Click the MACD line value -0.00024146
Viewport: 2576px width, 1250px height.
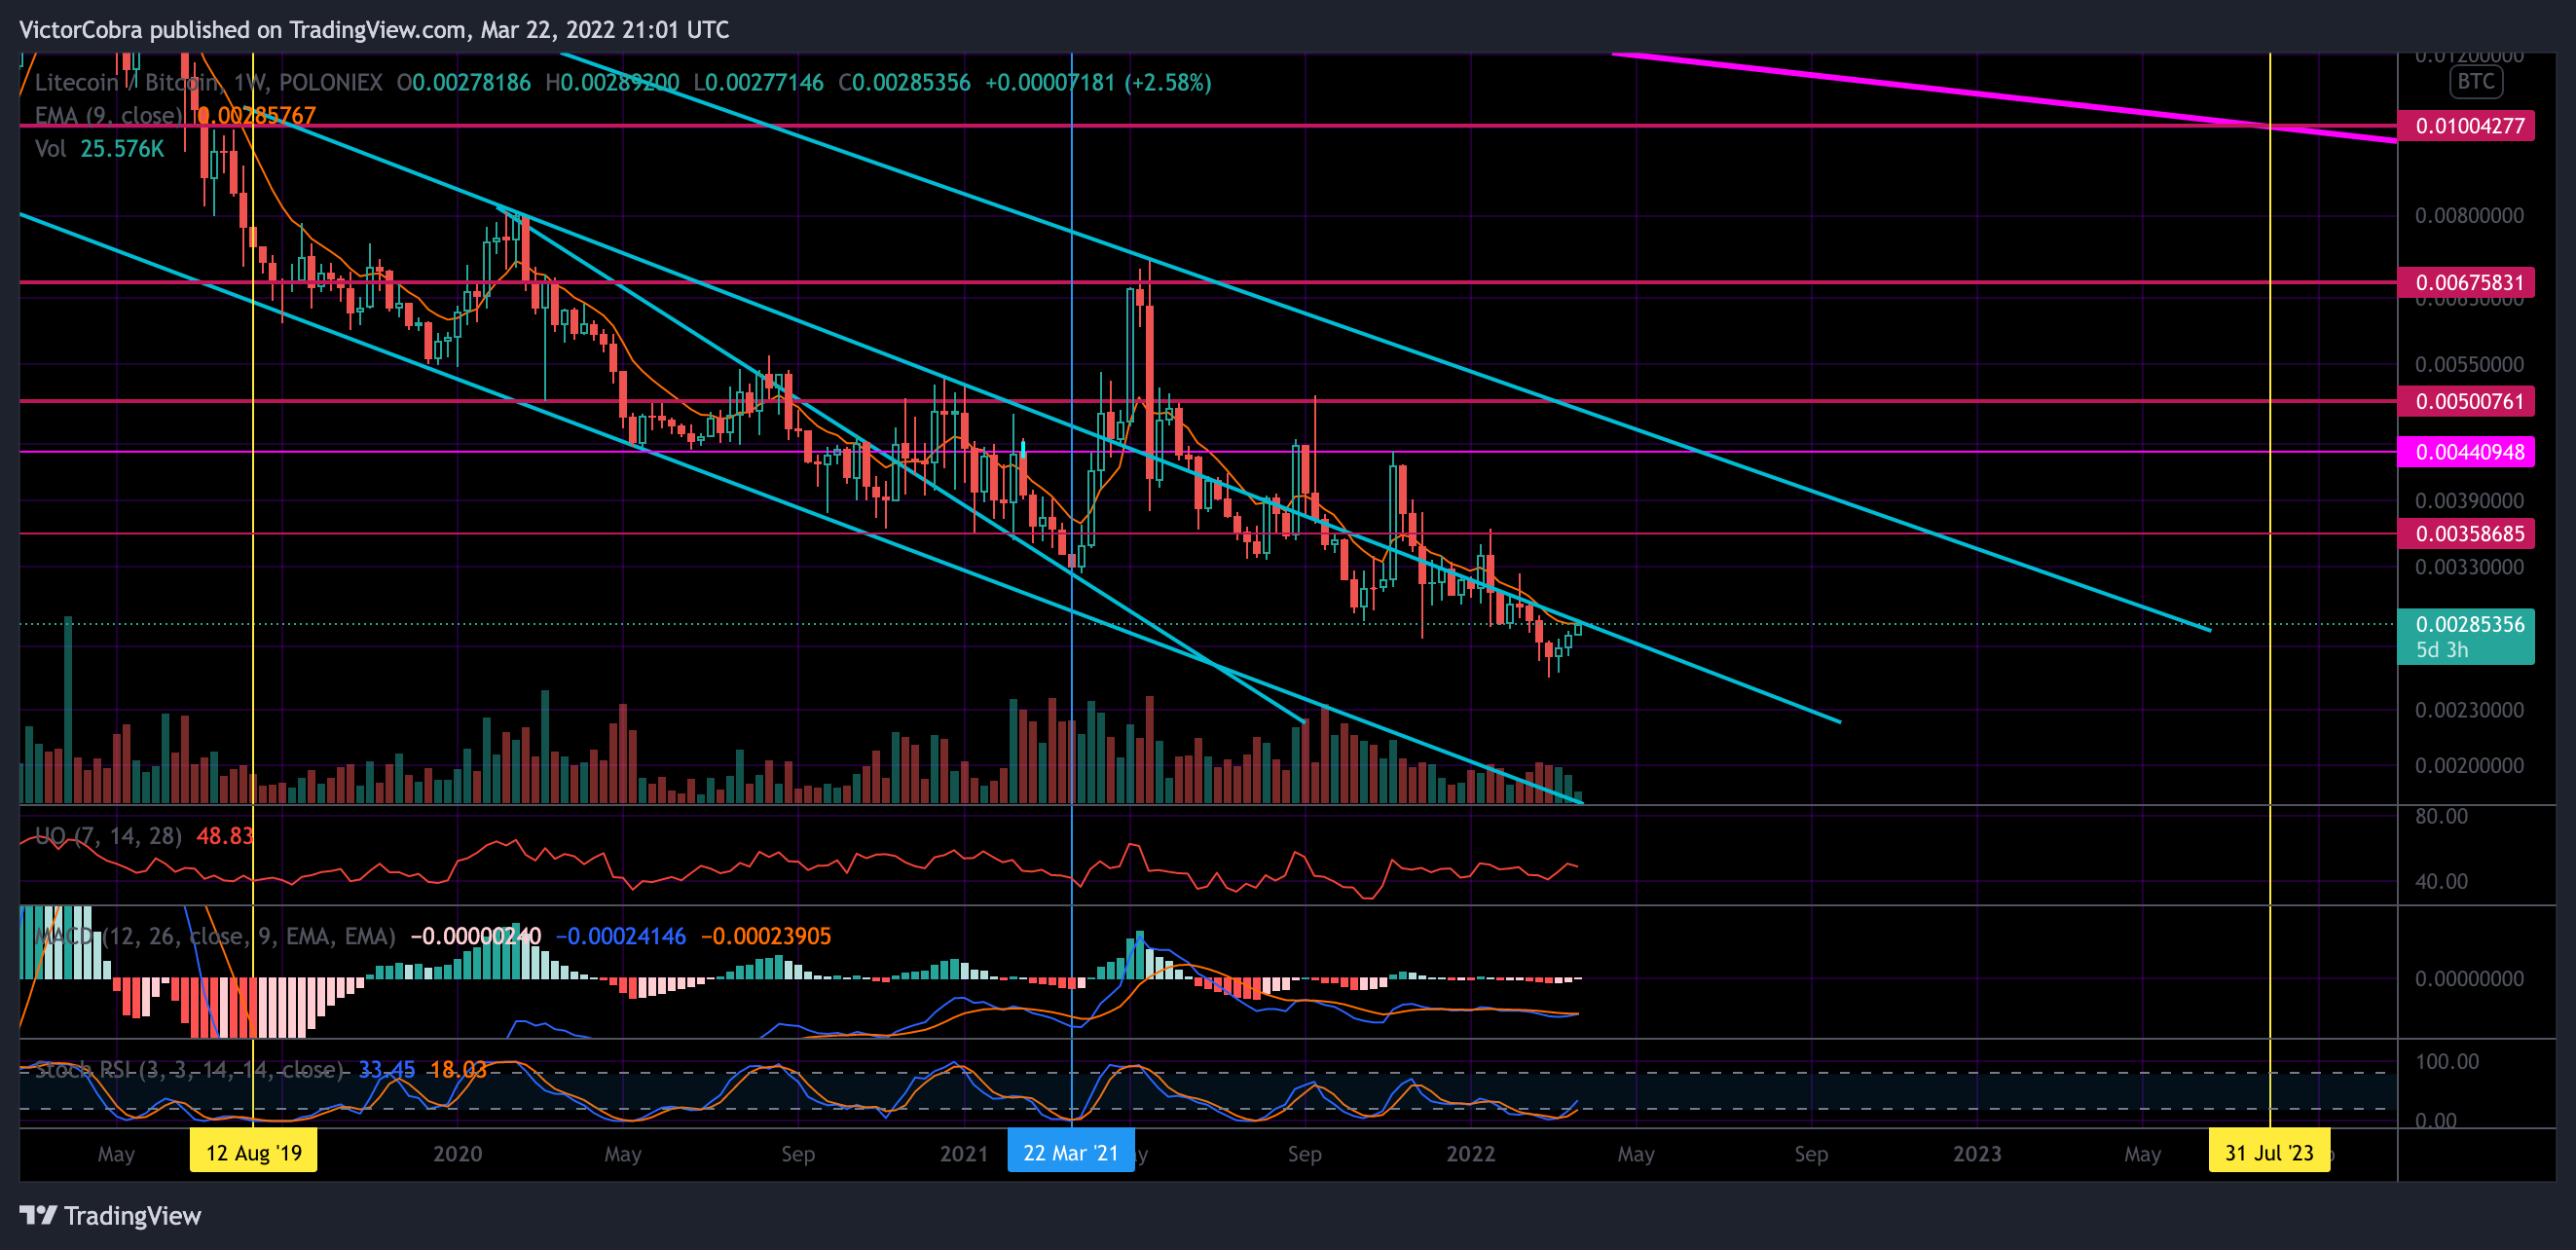pyautogui.click(x=621, y=936)
